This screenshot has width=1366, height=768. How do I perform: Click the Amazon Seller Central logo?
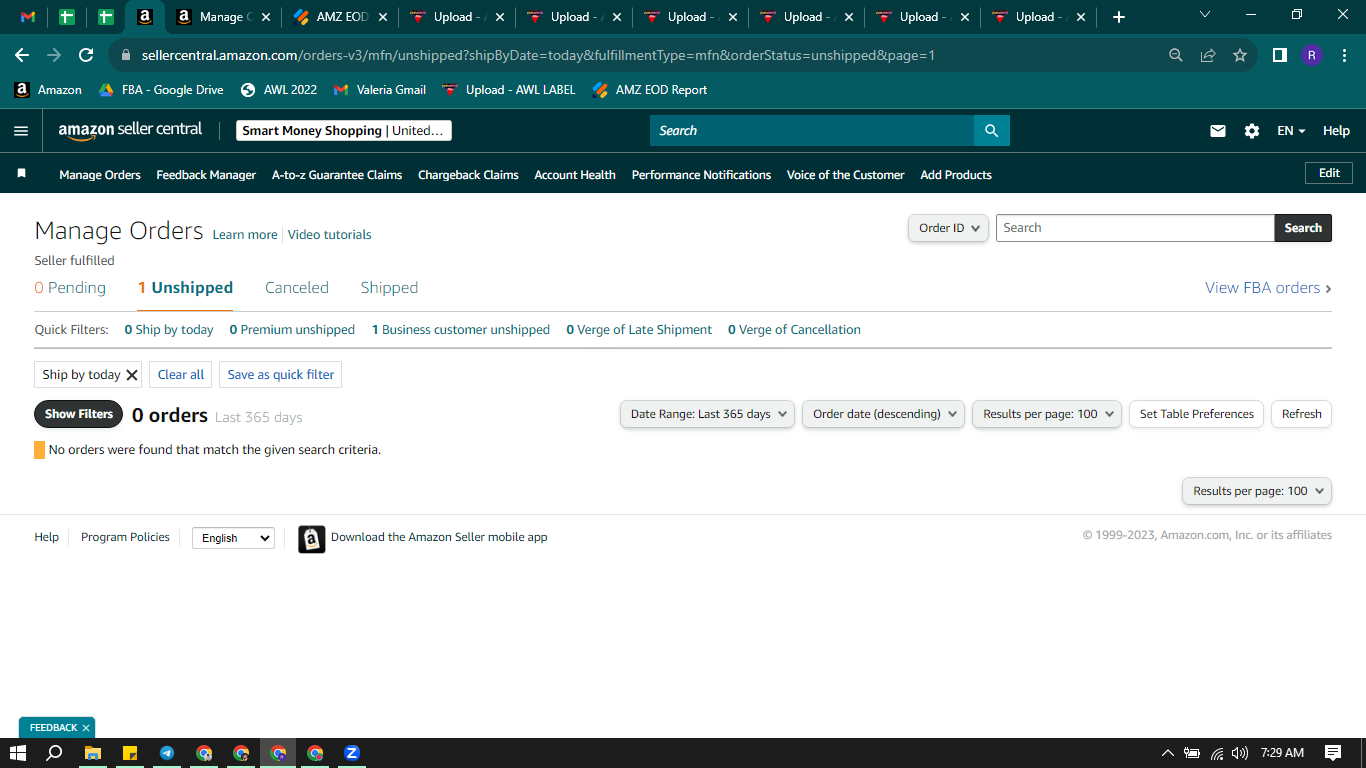tap(130, 130)
